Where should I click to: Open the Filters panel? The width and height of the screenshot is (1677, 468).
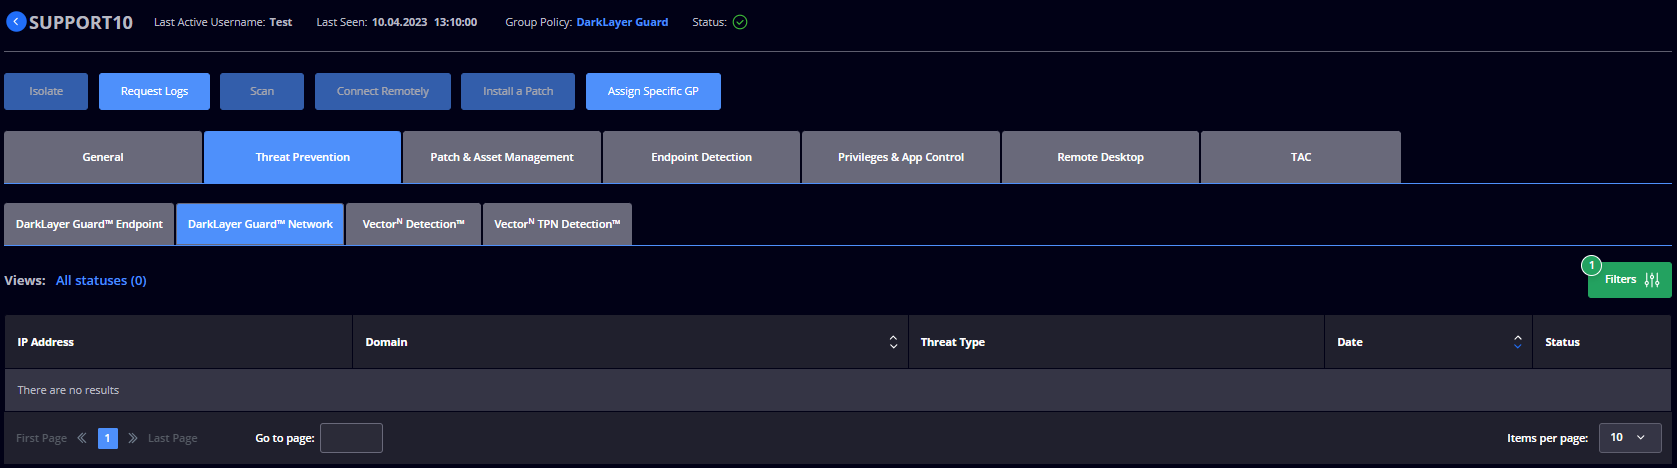pyautogui.click(x=1629, y=280)
